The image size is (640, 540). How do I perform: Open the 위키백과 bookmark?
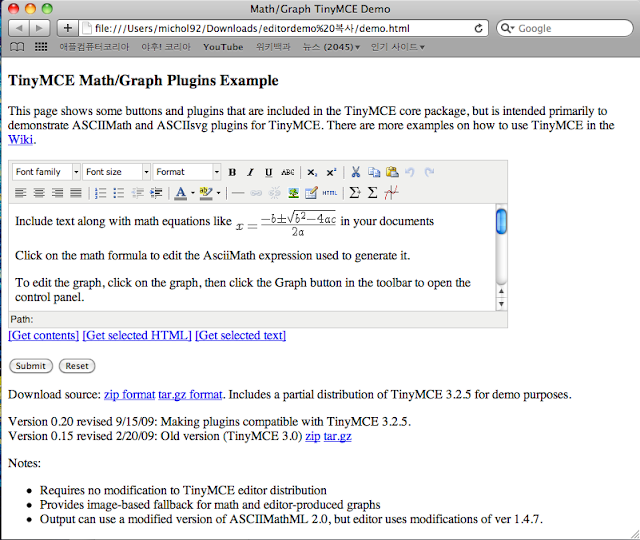coord(273,47)
